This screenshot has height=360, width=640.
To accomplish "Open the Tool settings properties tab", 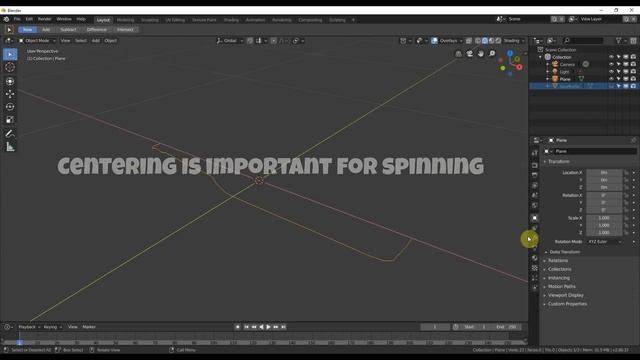I will pos(535,153).
